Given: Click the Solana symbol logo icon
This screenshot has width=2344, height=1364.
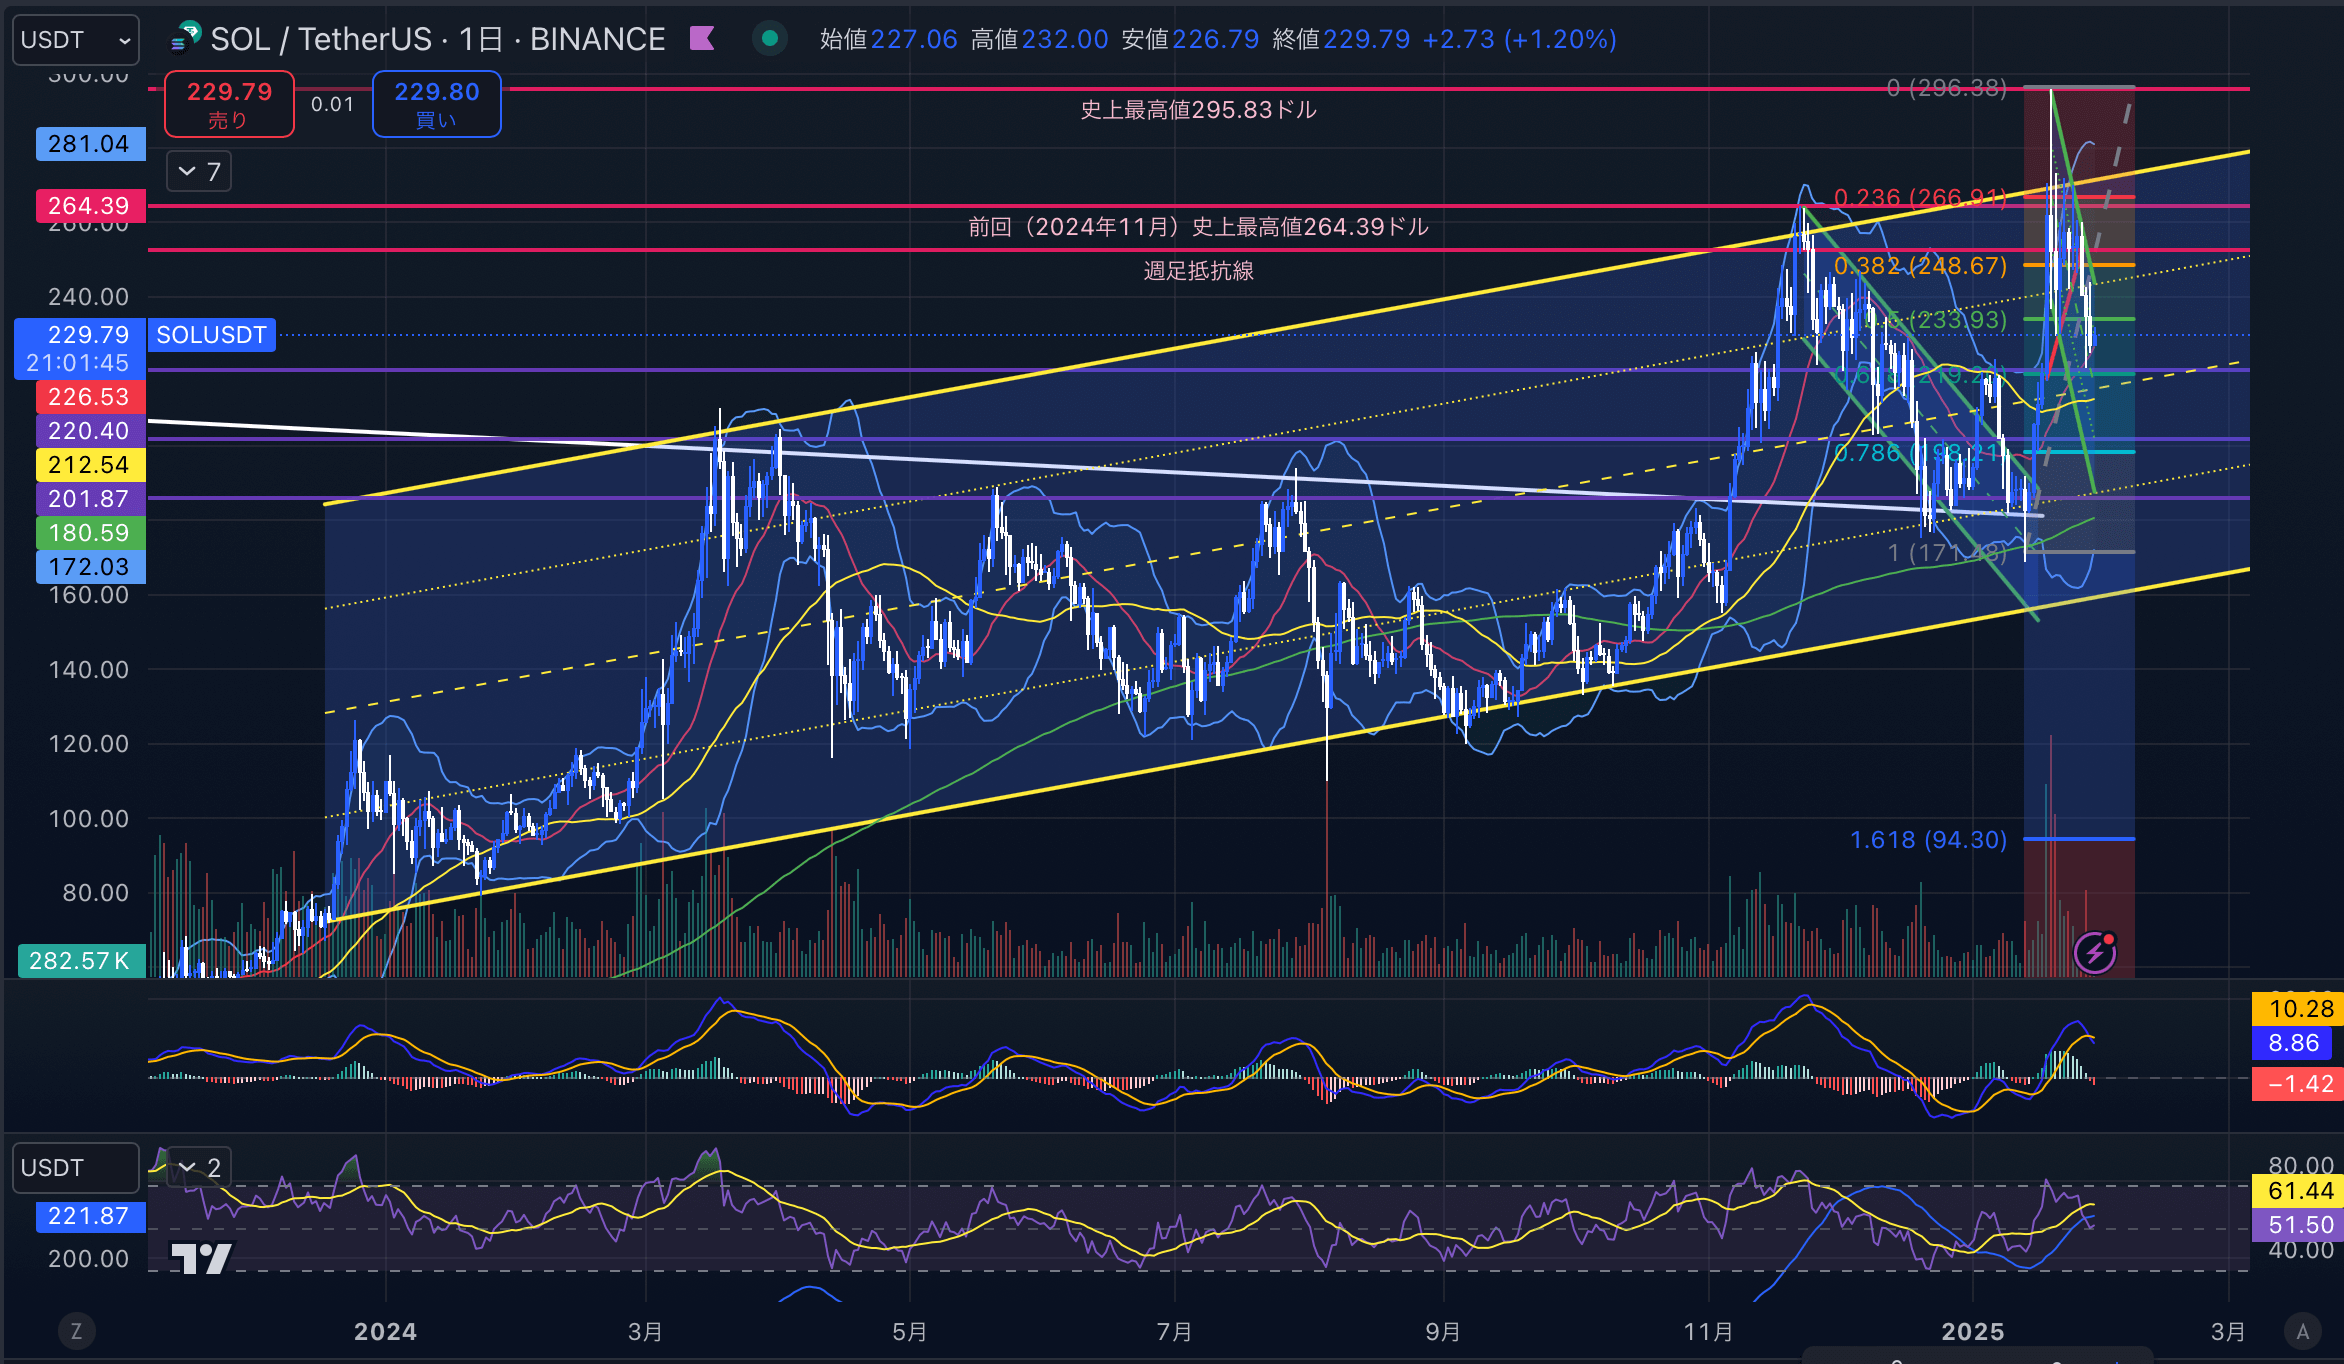Looking at the screenshot, I should [186, 38].
